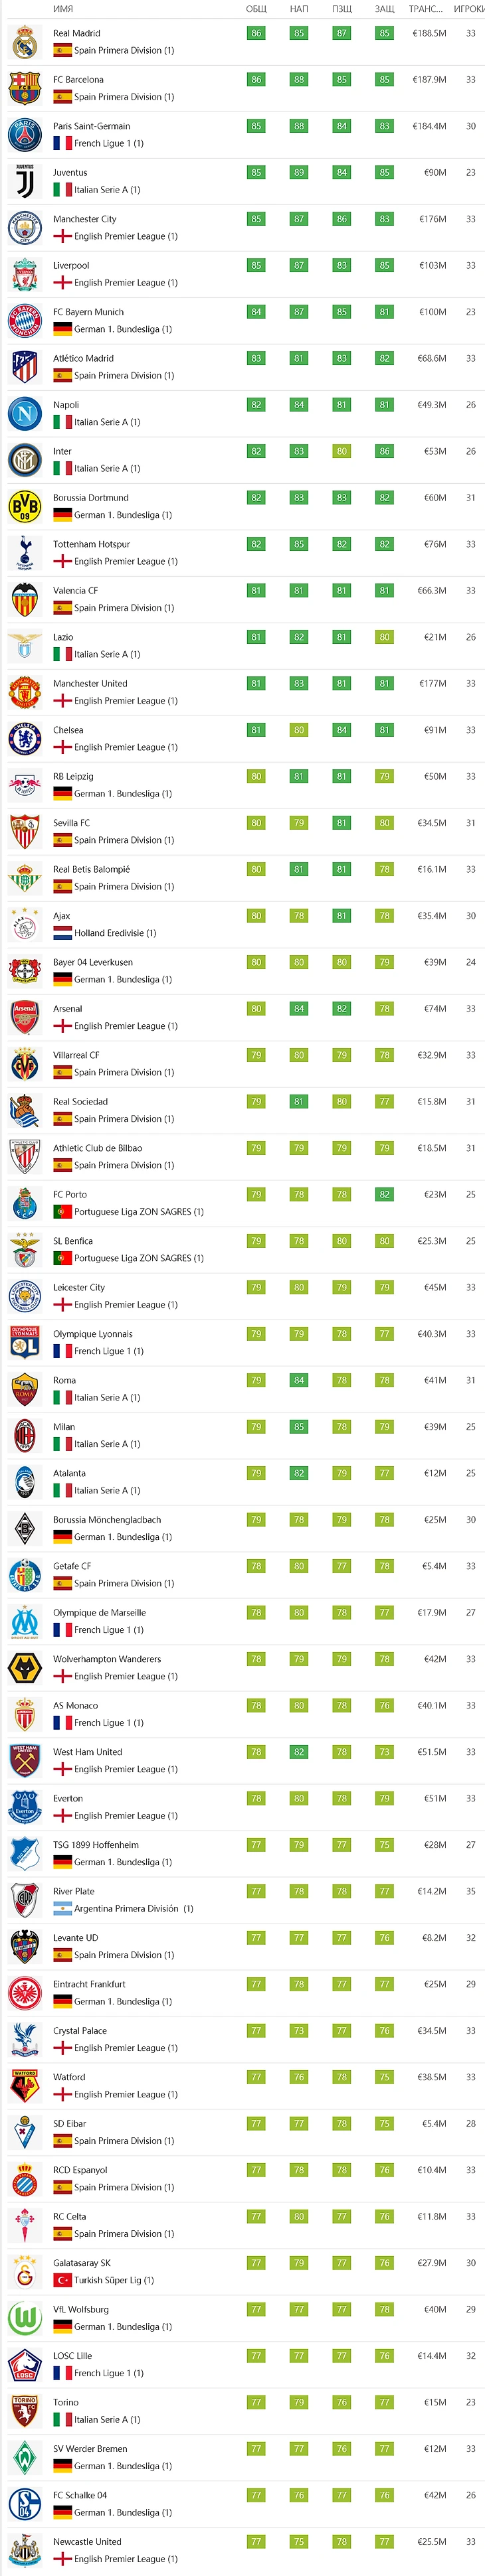Click the FC Schalke 04 crest

pos(24,2503)
